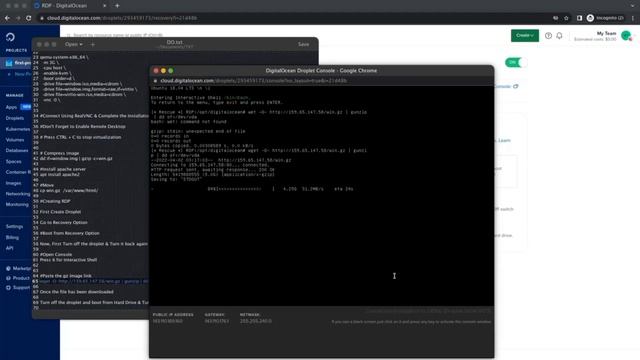Click the browser forward arrow
640x360 pixels.
(x=18, y=18)
